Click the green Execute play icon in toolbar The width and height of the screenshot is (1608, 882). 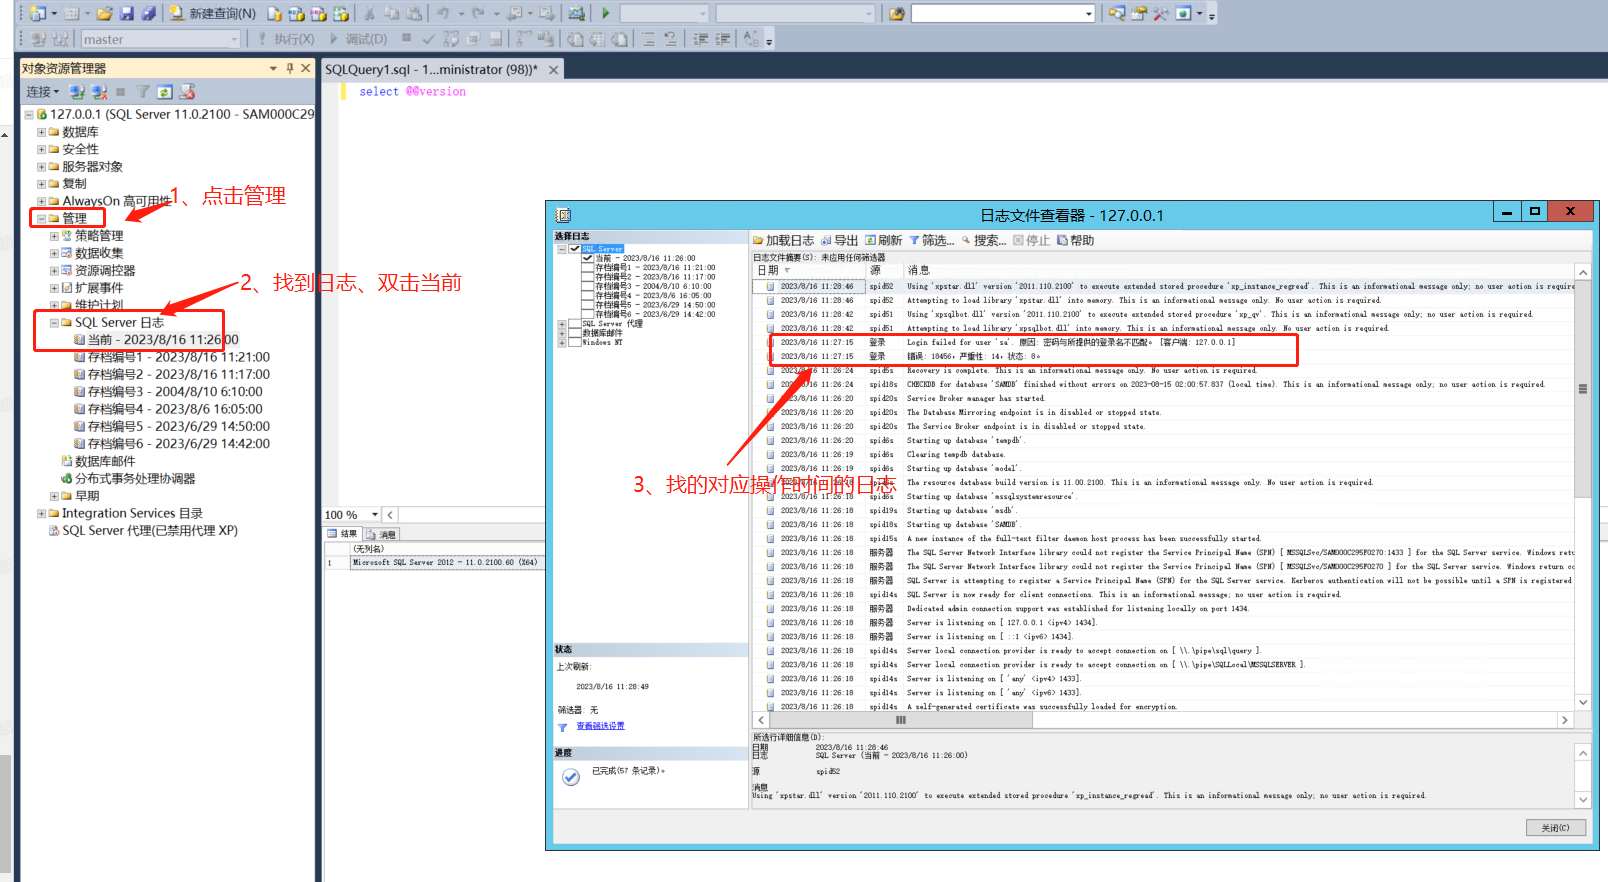(605, 13)
